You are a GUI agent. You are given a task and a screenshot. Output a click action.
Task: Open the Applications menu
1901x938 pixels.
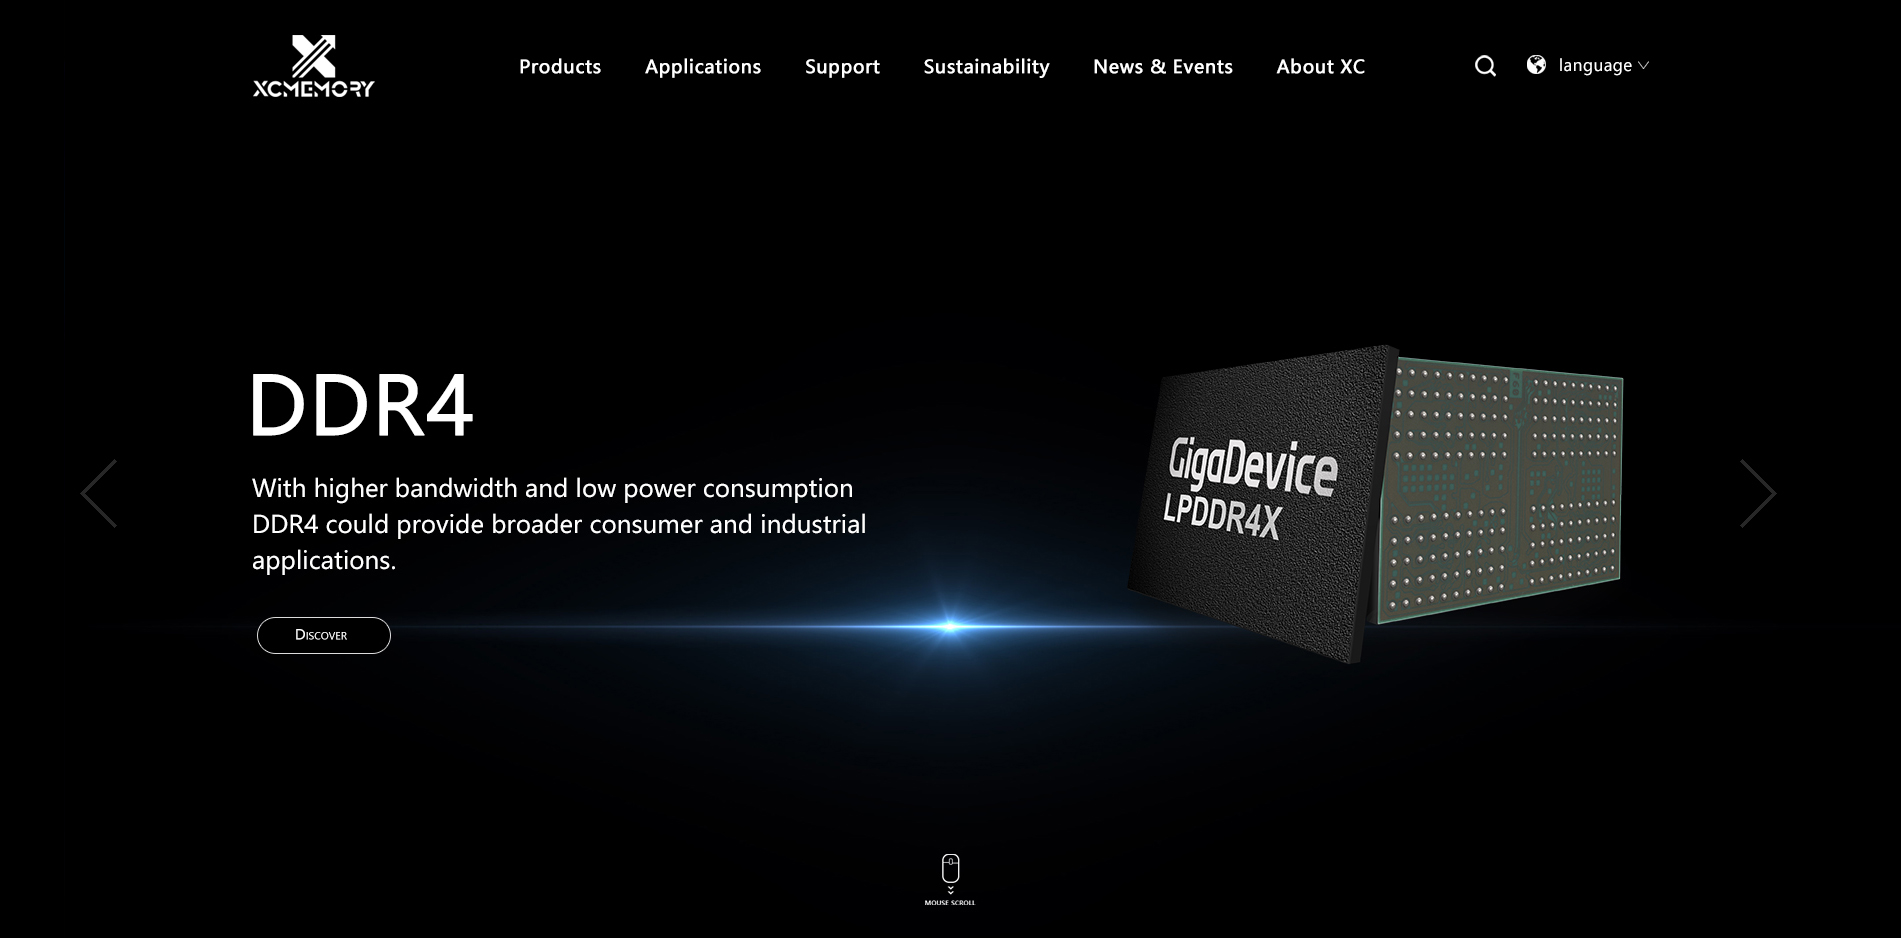(x=702, y=67)
